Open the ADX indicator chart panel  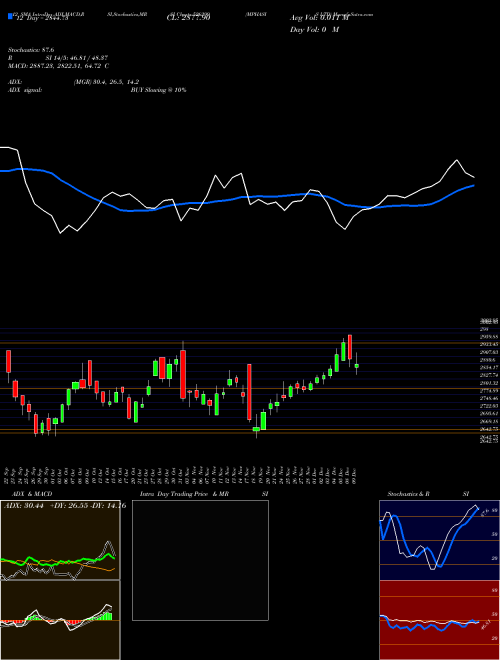60,540
